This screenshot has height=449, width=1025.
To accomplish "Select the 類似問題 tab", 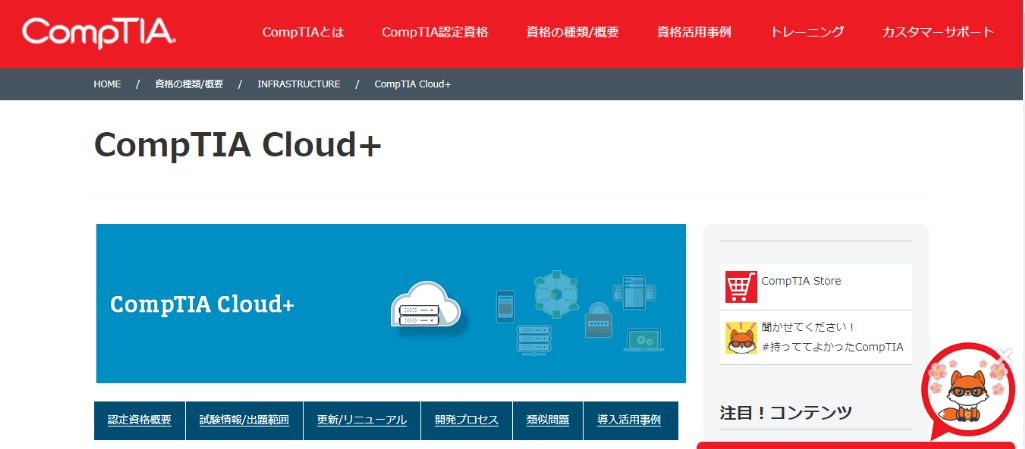I will [548, 420].
